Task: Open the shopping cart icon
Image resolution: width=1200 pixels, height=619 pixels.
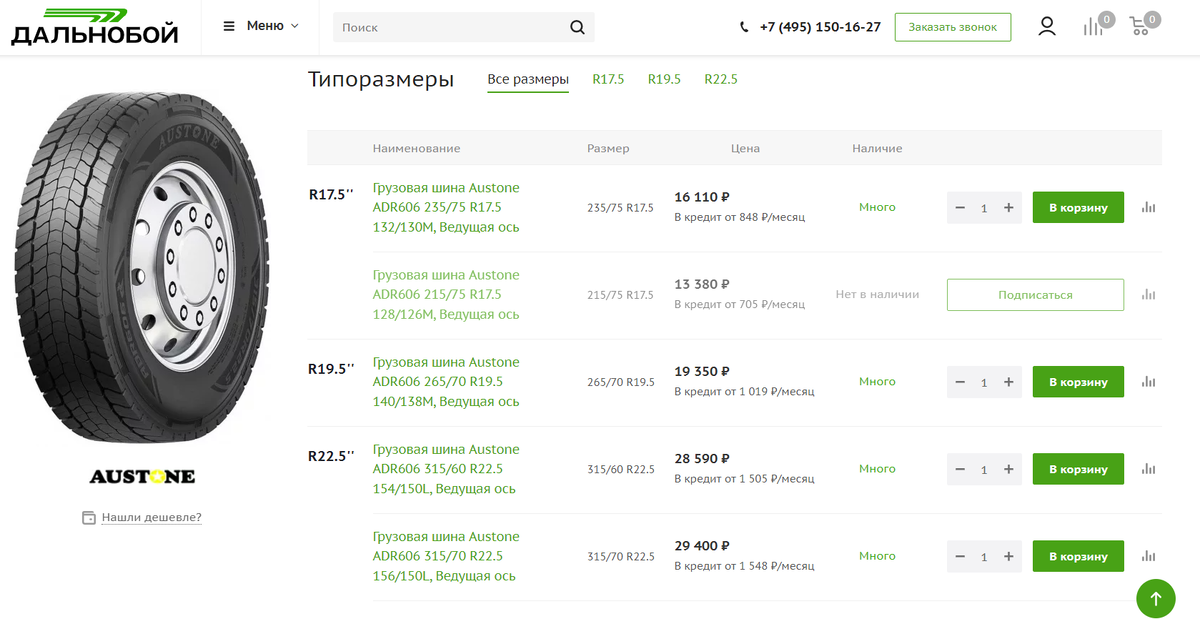Action: point(1139,27)
